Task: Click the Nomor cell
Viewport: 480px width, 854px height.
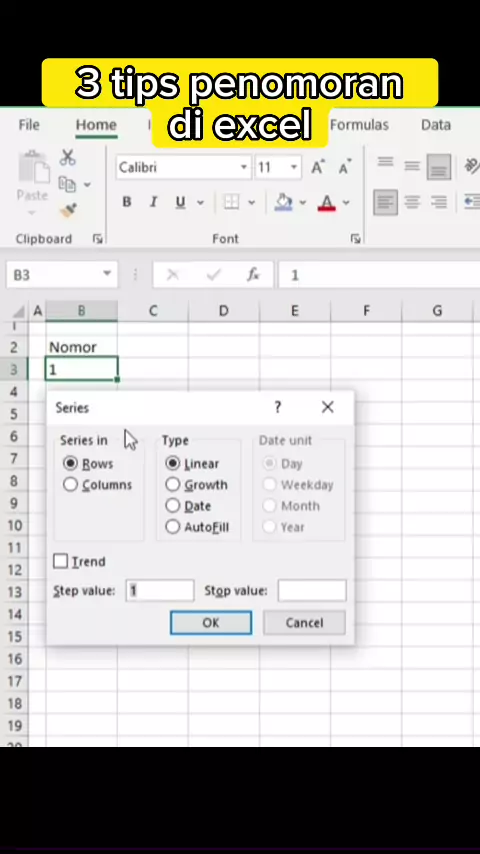Action: (81, 347)
